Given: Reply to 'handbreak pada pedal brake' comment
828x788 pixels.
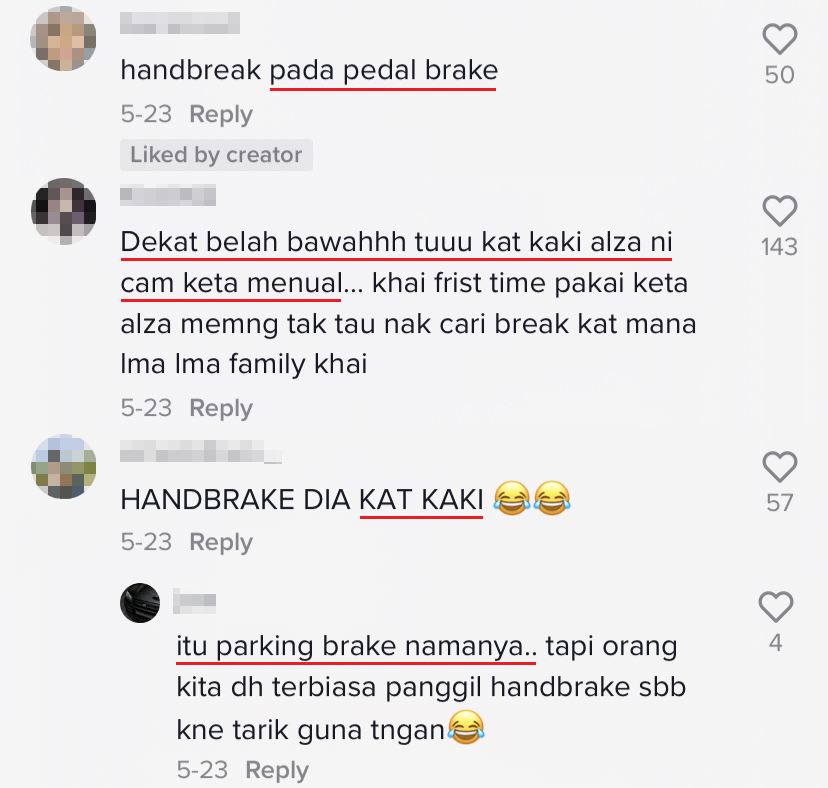Looking at the screenshot, I should coord(221,115).
